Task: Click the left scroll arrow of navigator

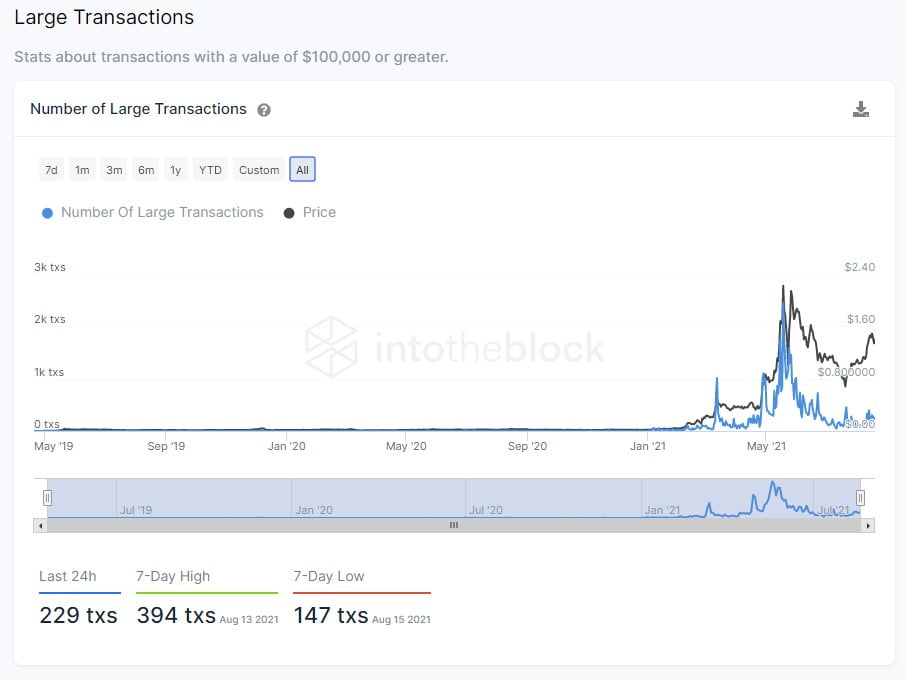Action: (x=41, y=525)
